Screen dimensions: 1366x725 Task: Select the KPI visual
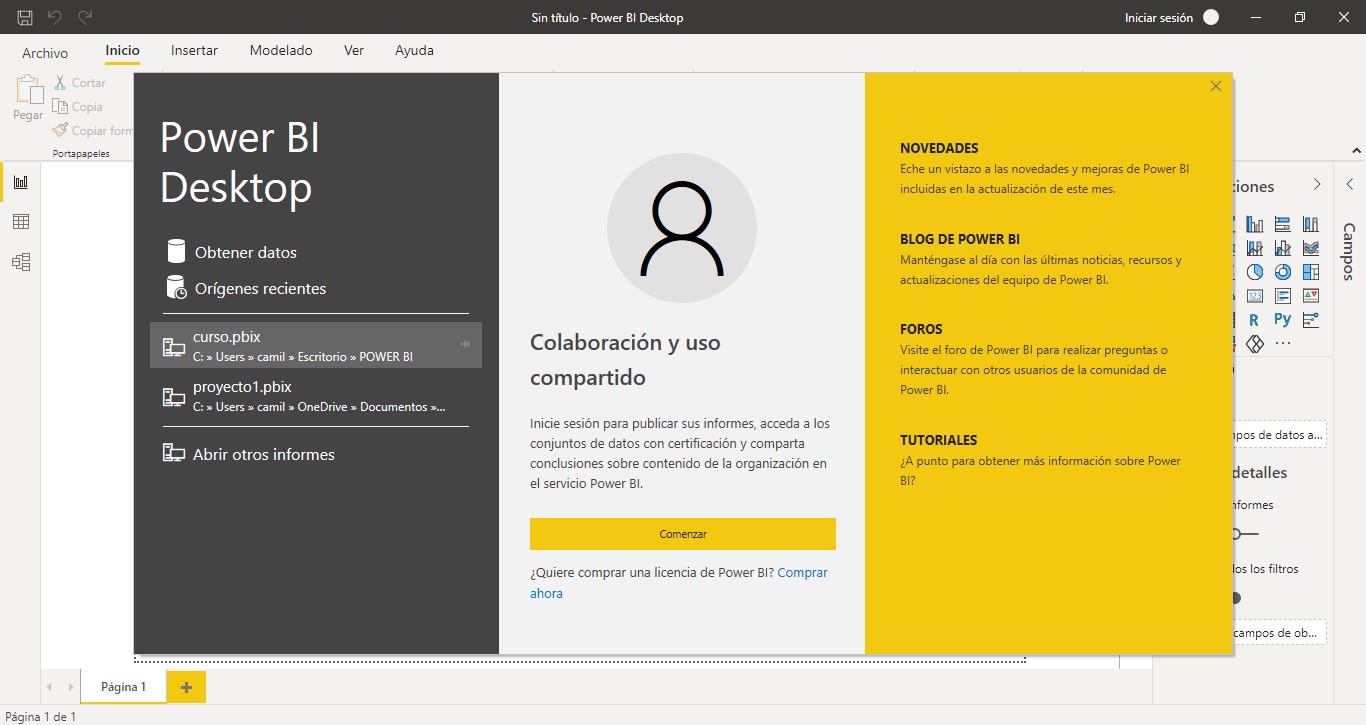1311,296
